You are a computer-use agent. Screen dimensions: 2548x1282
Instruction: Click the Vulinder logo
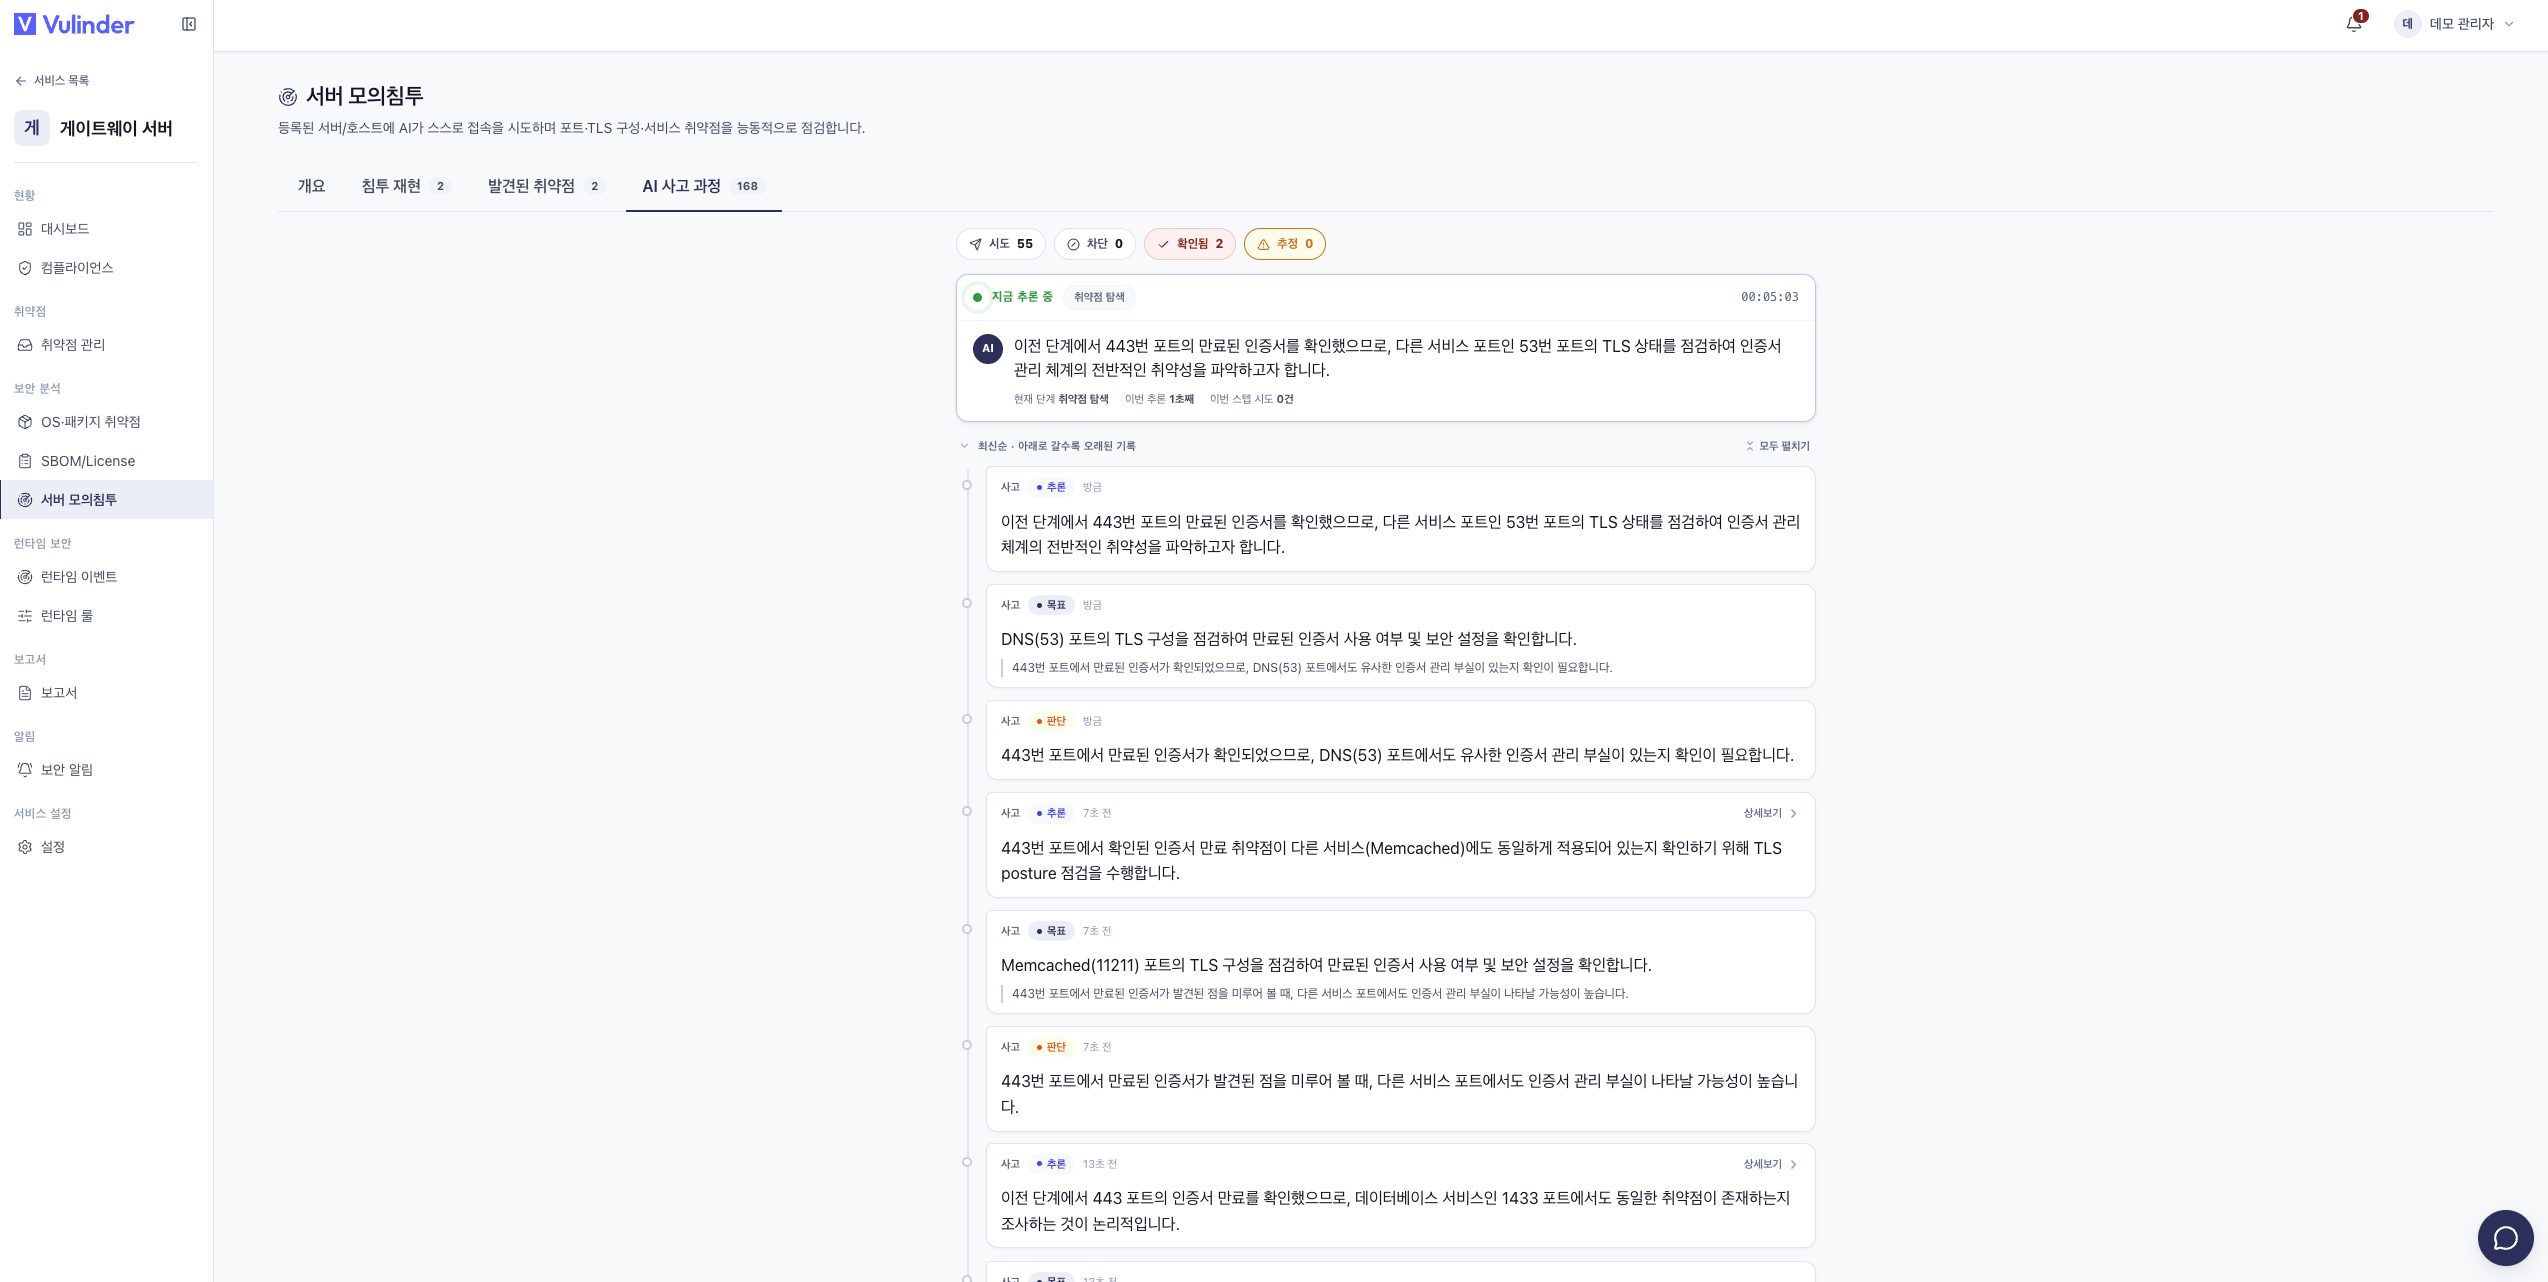coord(74,24)
